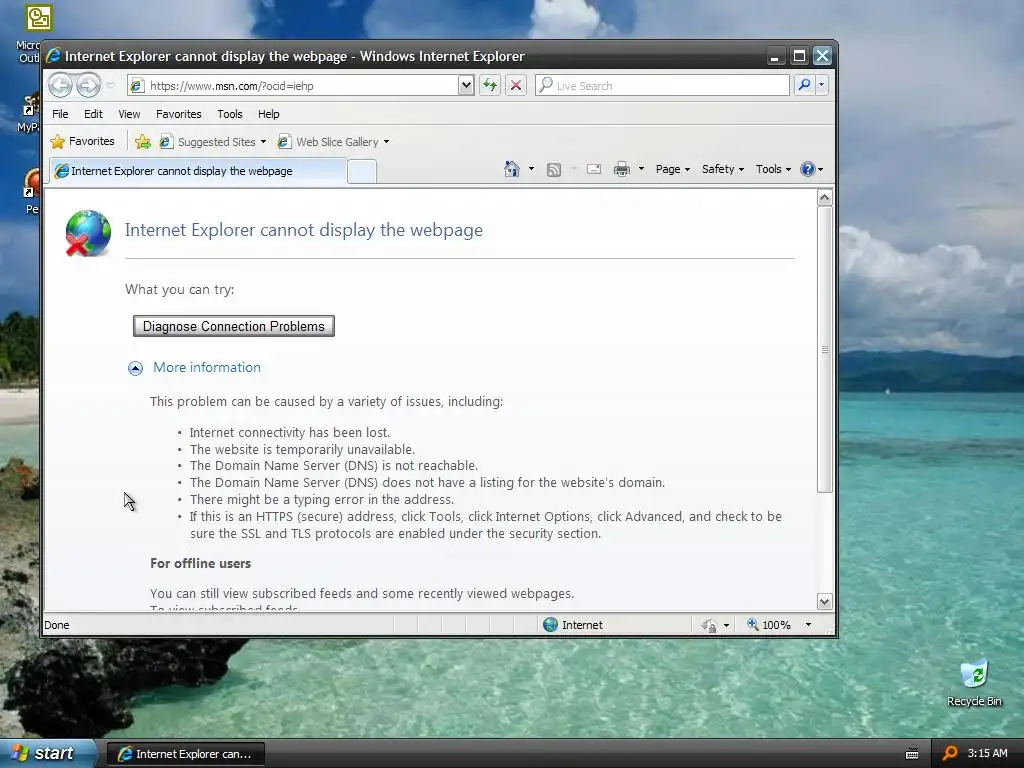Click the More information link

tap(207, 368)
